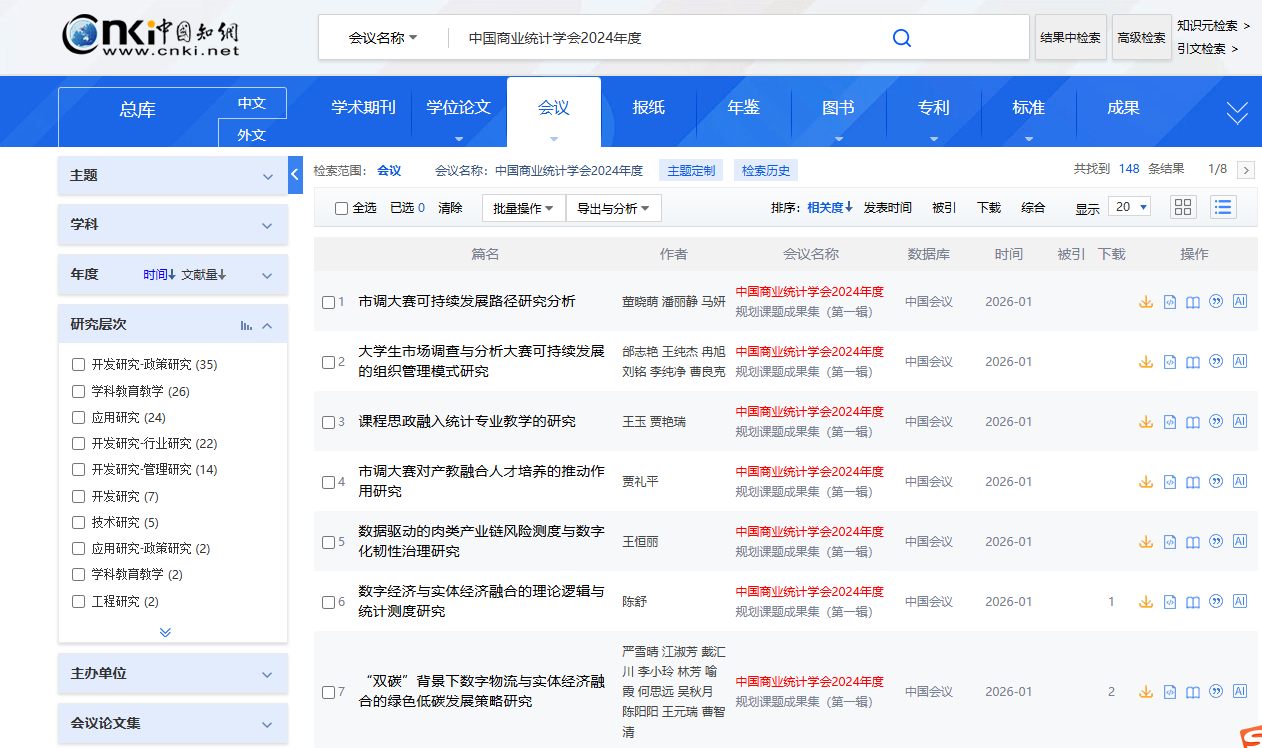Open online reading for the 数字经济 paper
This screenshot has height=748, width=1262.
pos(1192,601)
